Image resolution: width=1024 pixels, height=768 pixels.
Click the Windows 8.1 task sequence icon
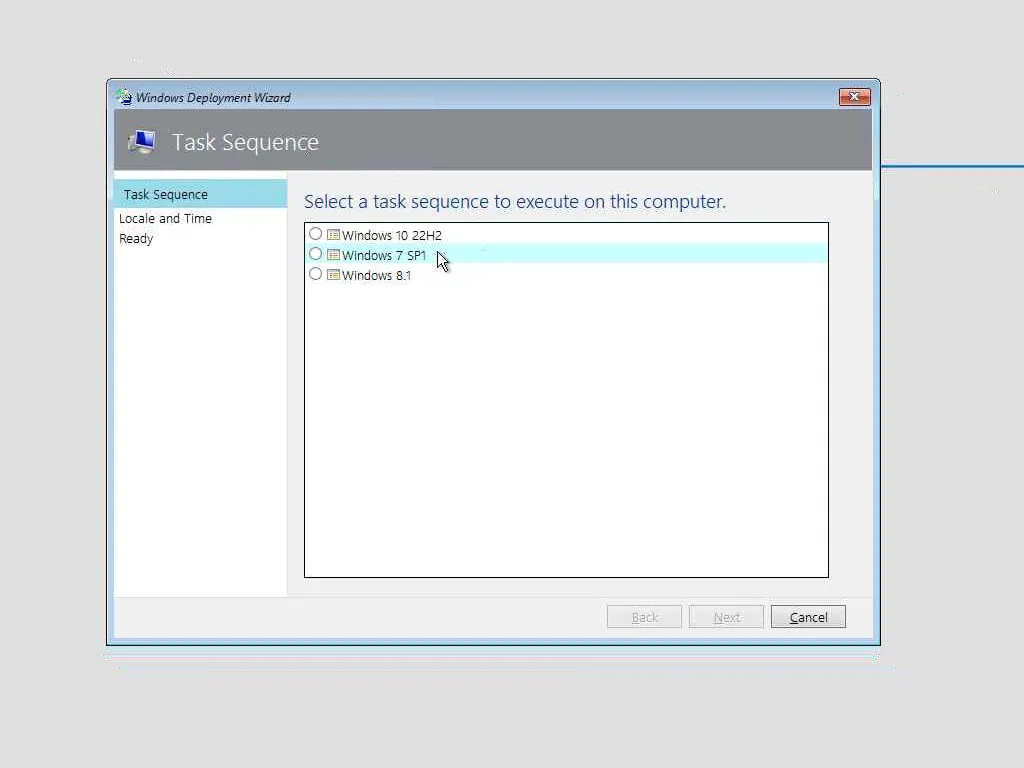click(334, 275)
